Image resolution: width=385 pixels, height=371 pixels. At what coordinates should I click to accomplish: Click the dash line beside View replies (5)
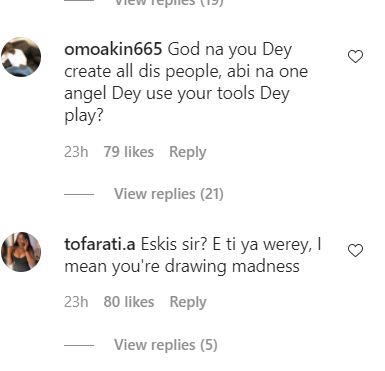point(79,345)
